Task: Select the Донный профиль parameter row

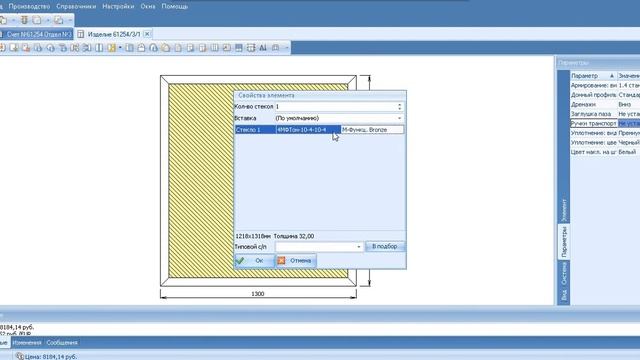Action: pyautogui.click(x=605, y=95)
